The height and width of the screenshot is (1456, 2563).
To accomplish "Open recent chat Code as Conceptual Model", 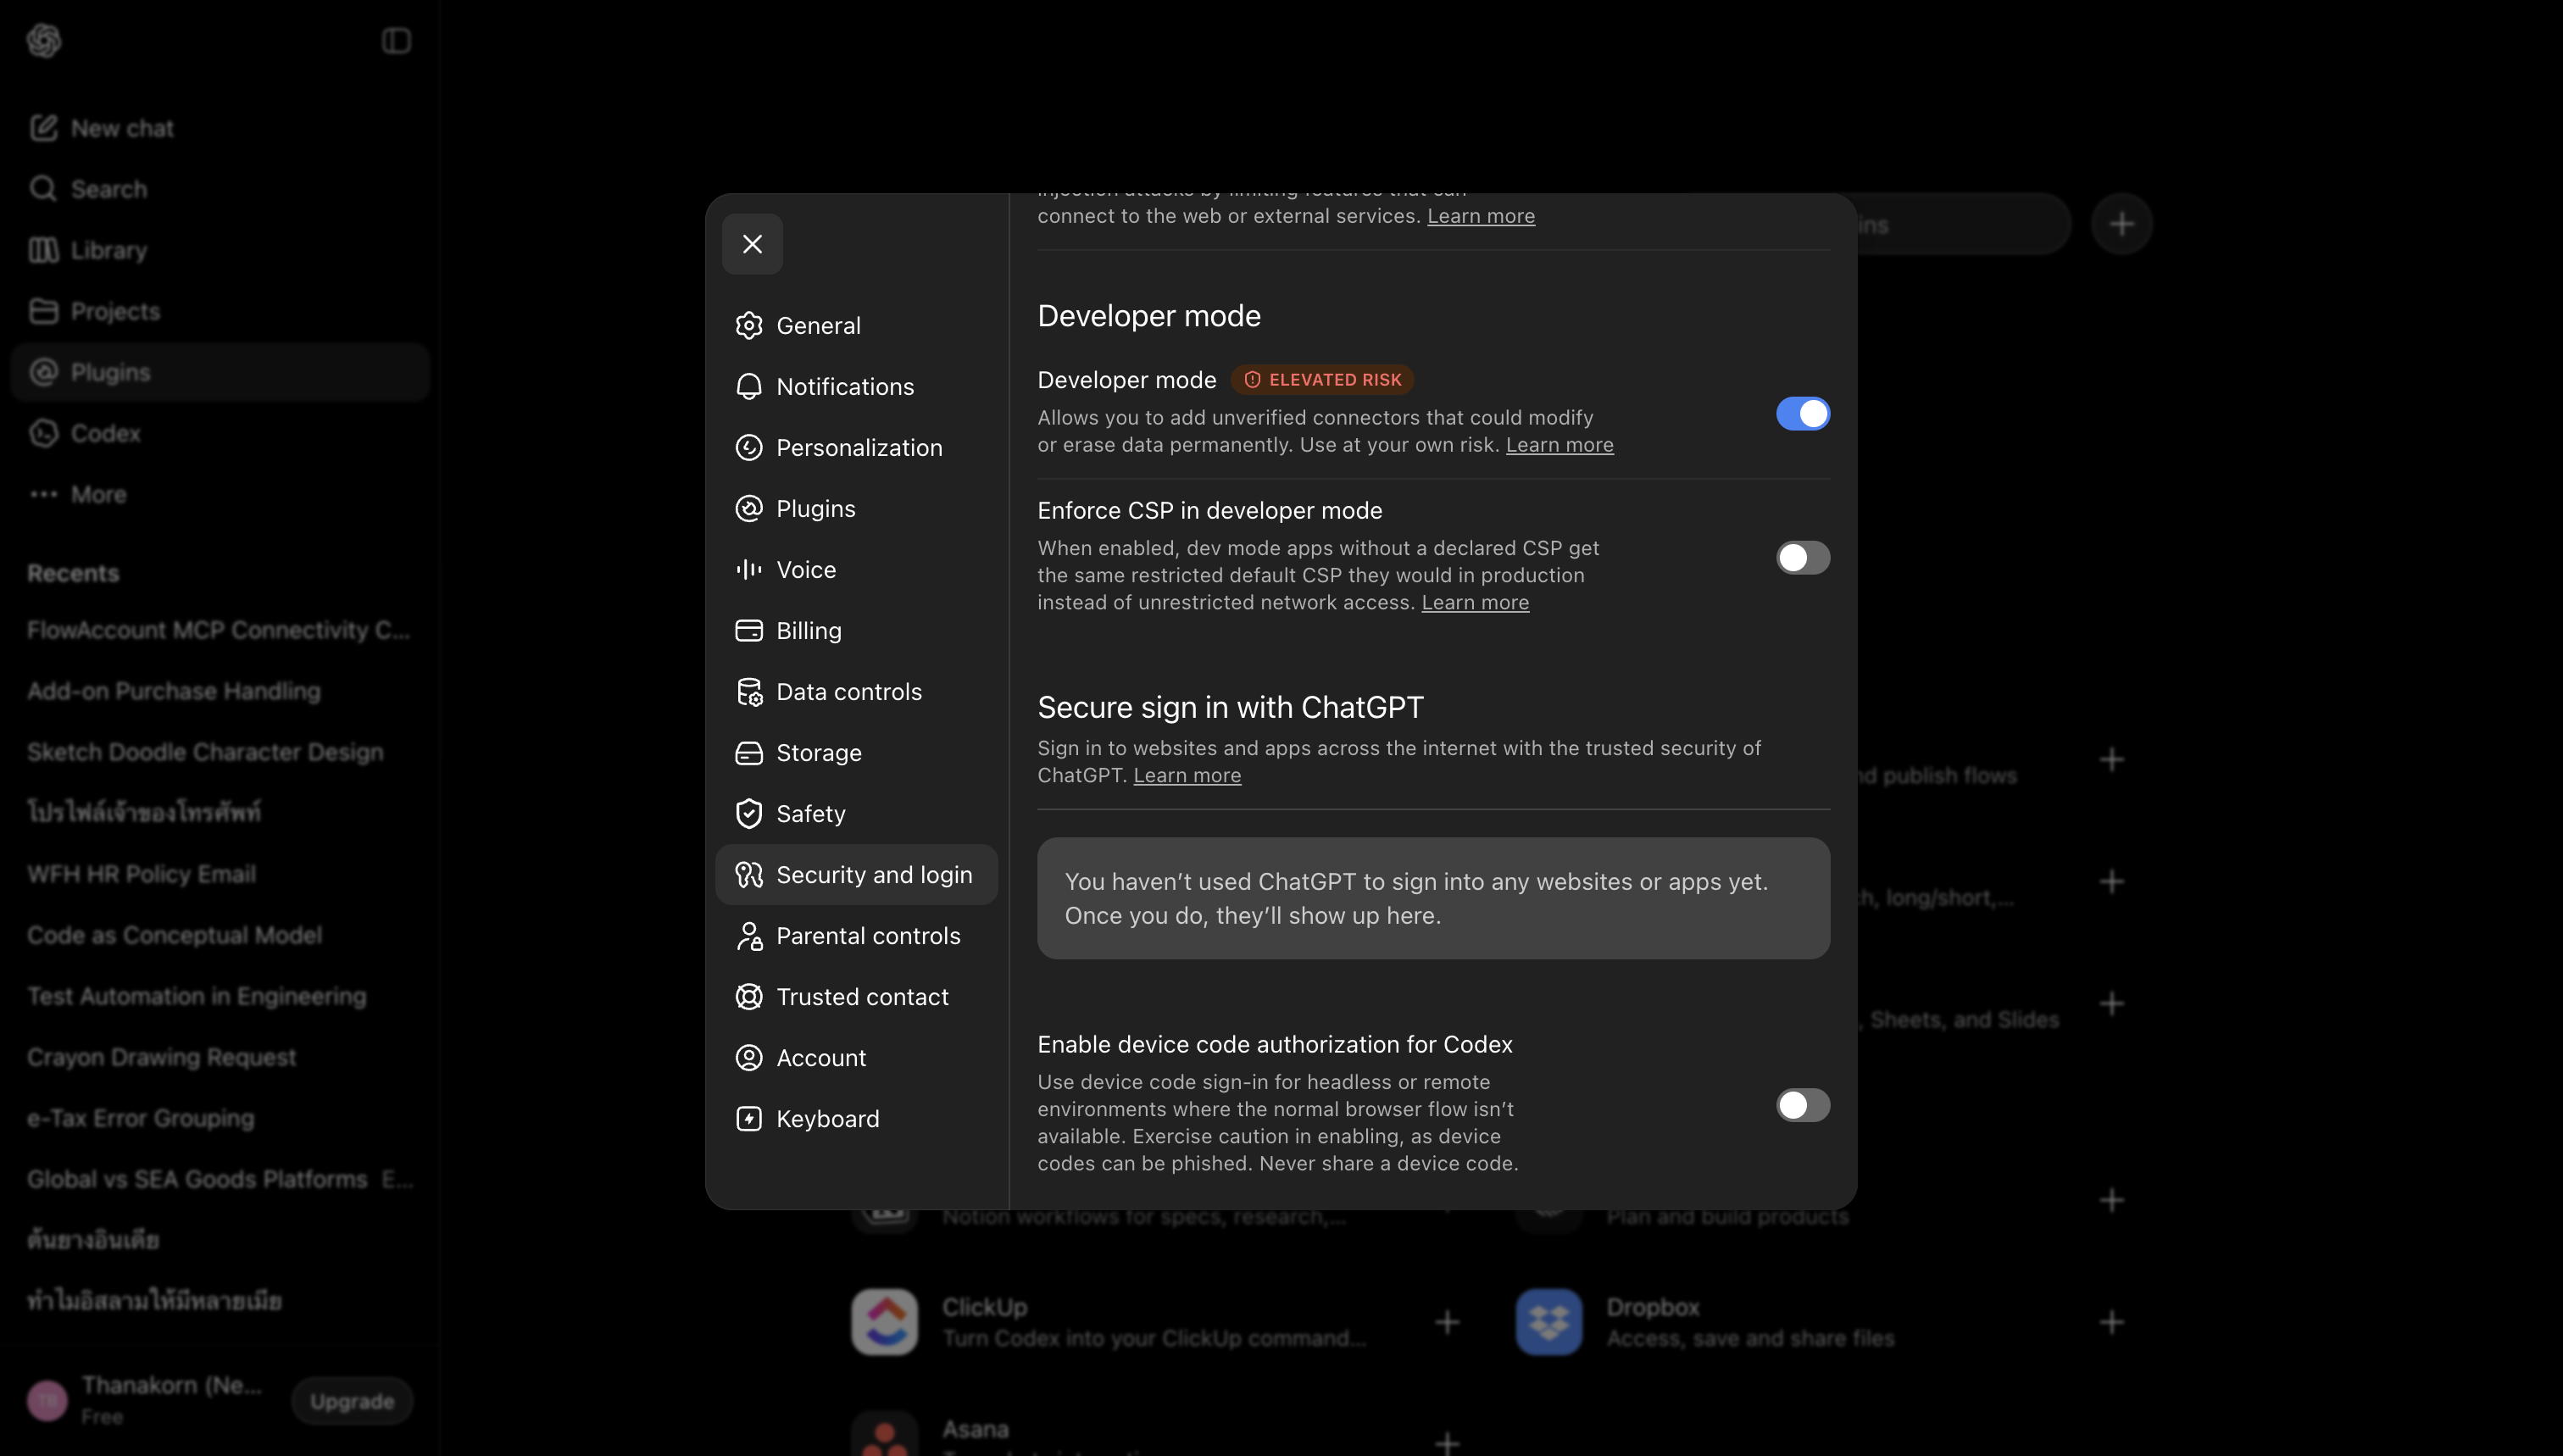I will point(220,935).
